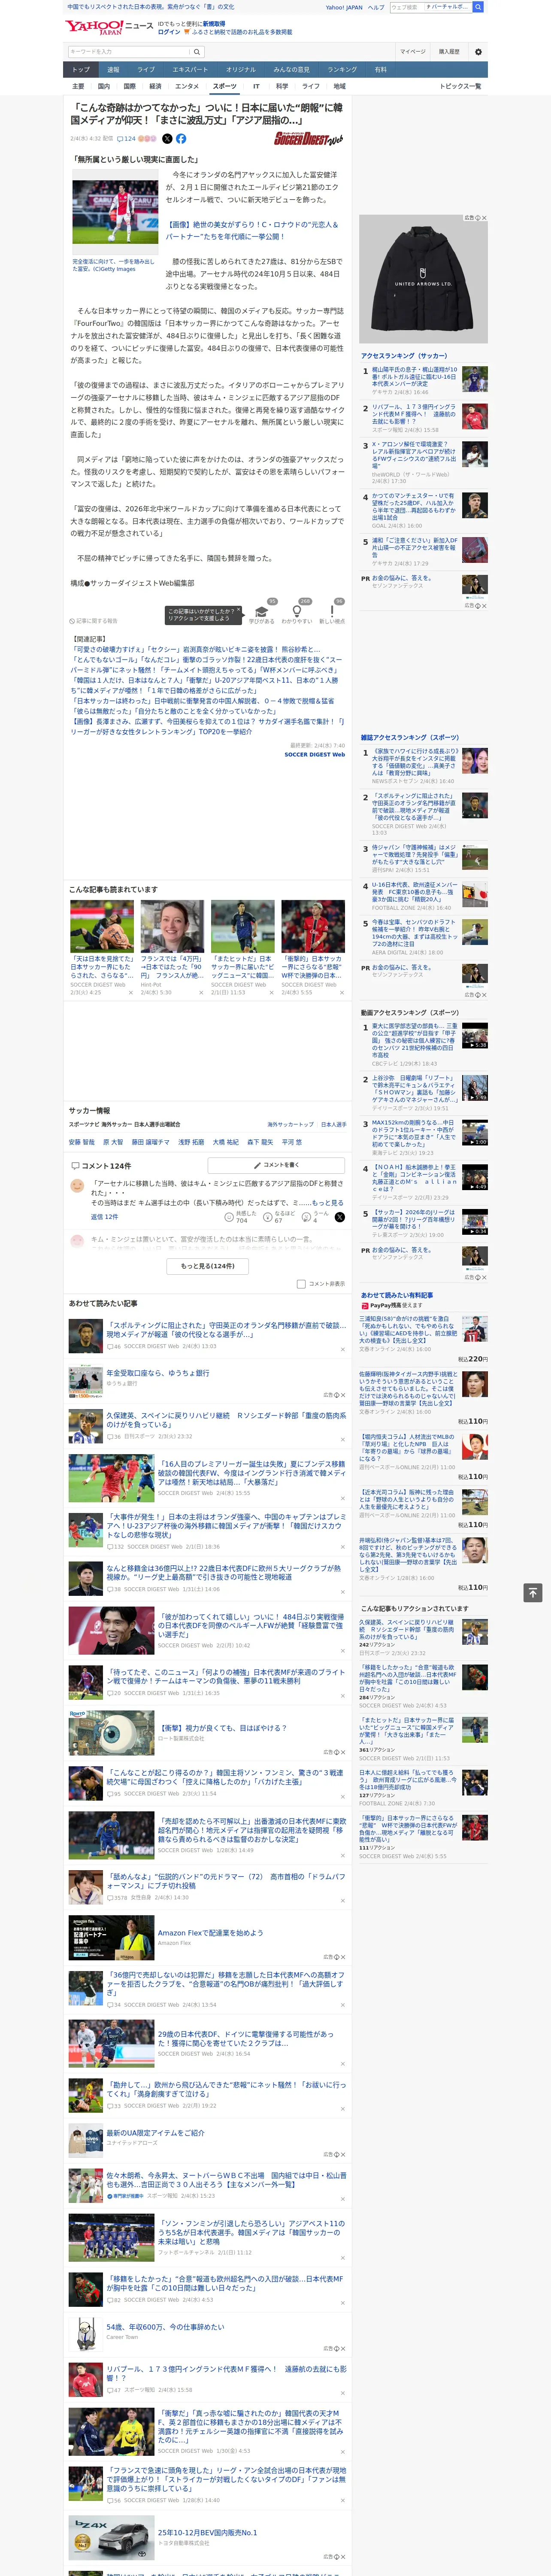Open the ランキング tab
This screenshot has width=551, height=2576.
click(342, 70)
